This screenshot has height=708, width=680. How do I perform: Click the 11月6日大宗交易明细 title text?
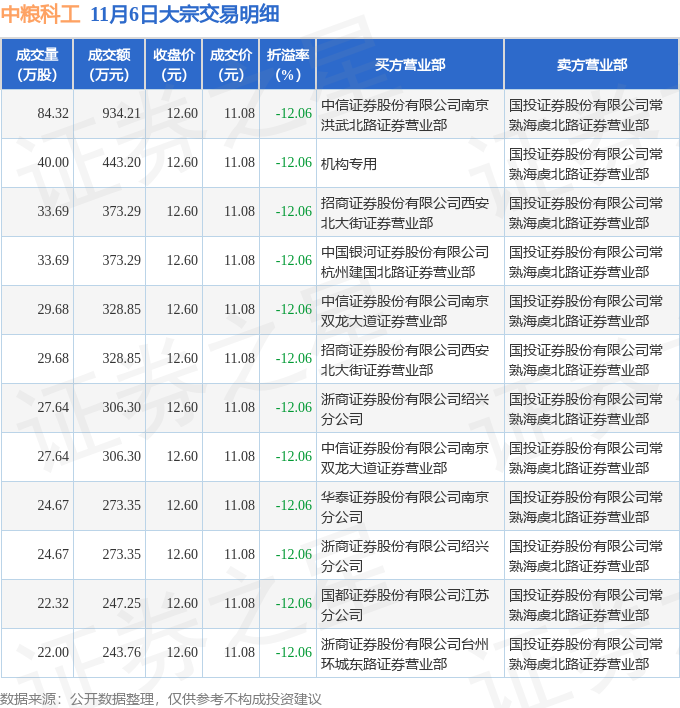click(x=185, y=14)
